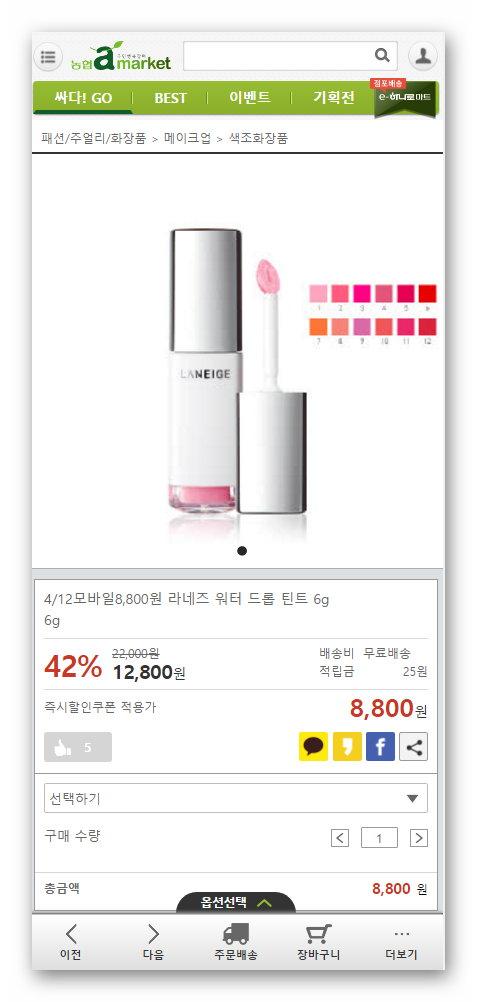The height and width of the screenshot is (1002, 477).
Task: Share product on Facebook
Action: (380, 746)
